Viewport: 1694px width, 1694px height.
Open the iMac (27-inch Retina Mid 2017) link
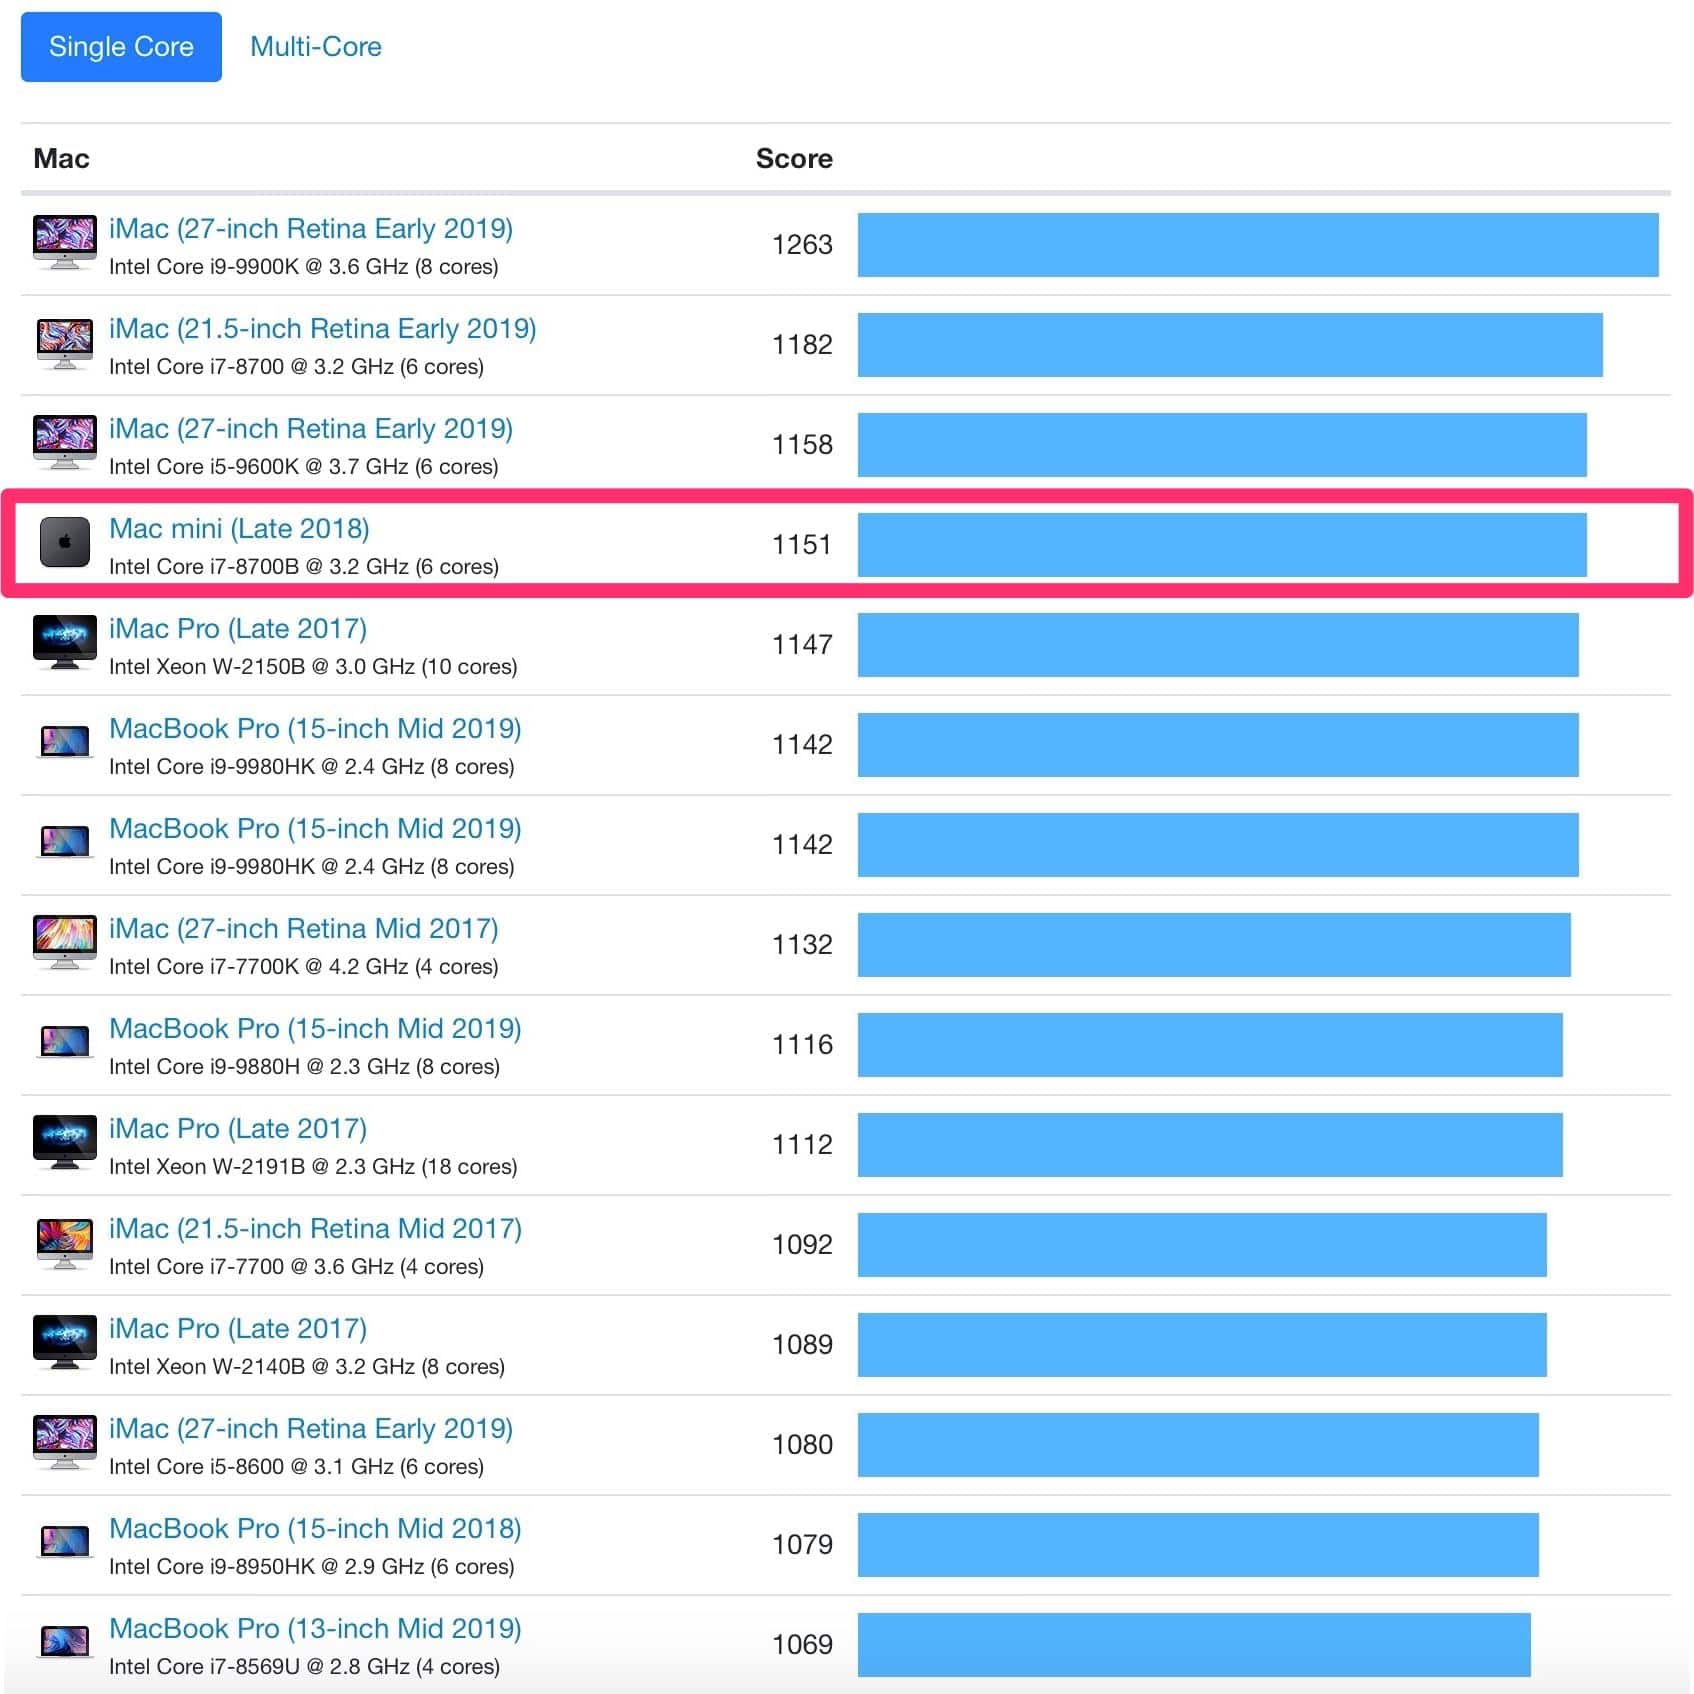click(x=304, y=929)
